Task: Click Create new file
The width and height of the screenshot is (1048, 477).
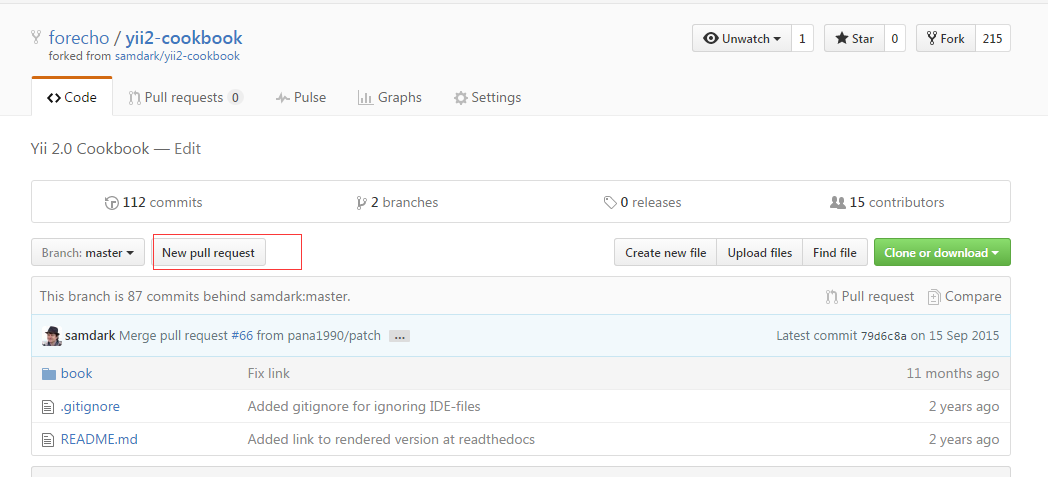Action: [x=666, y=253]
